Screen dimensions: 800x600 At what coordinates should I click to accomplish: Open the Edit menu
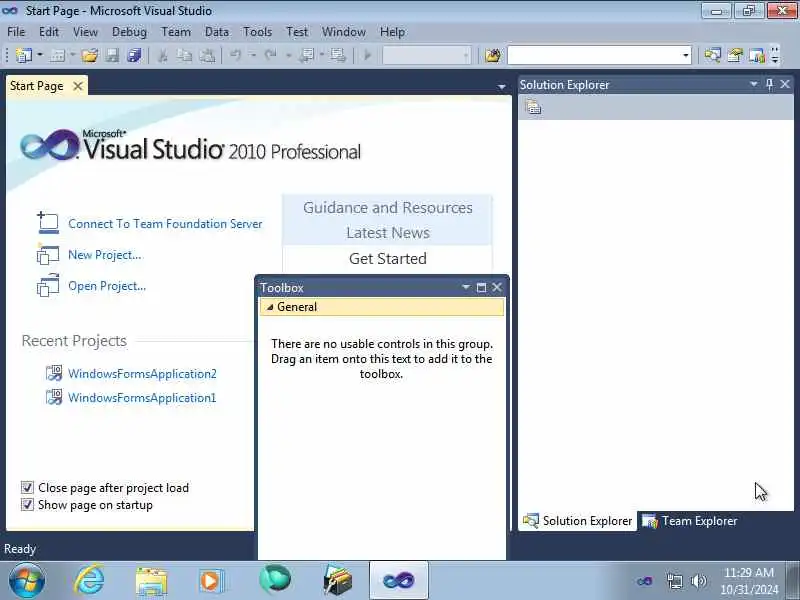pos(49,32)
